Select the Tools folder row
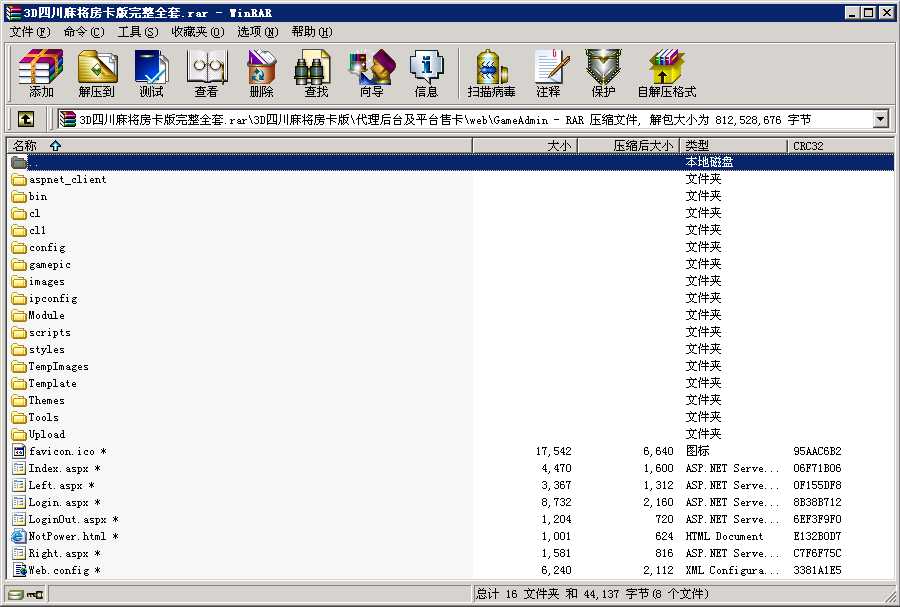 tap(450, 418)
